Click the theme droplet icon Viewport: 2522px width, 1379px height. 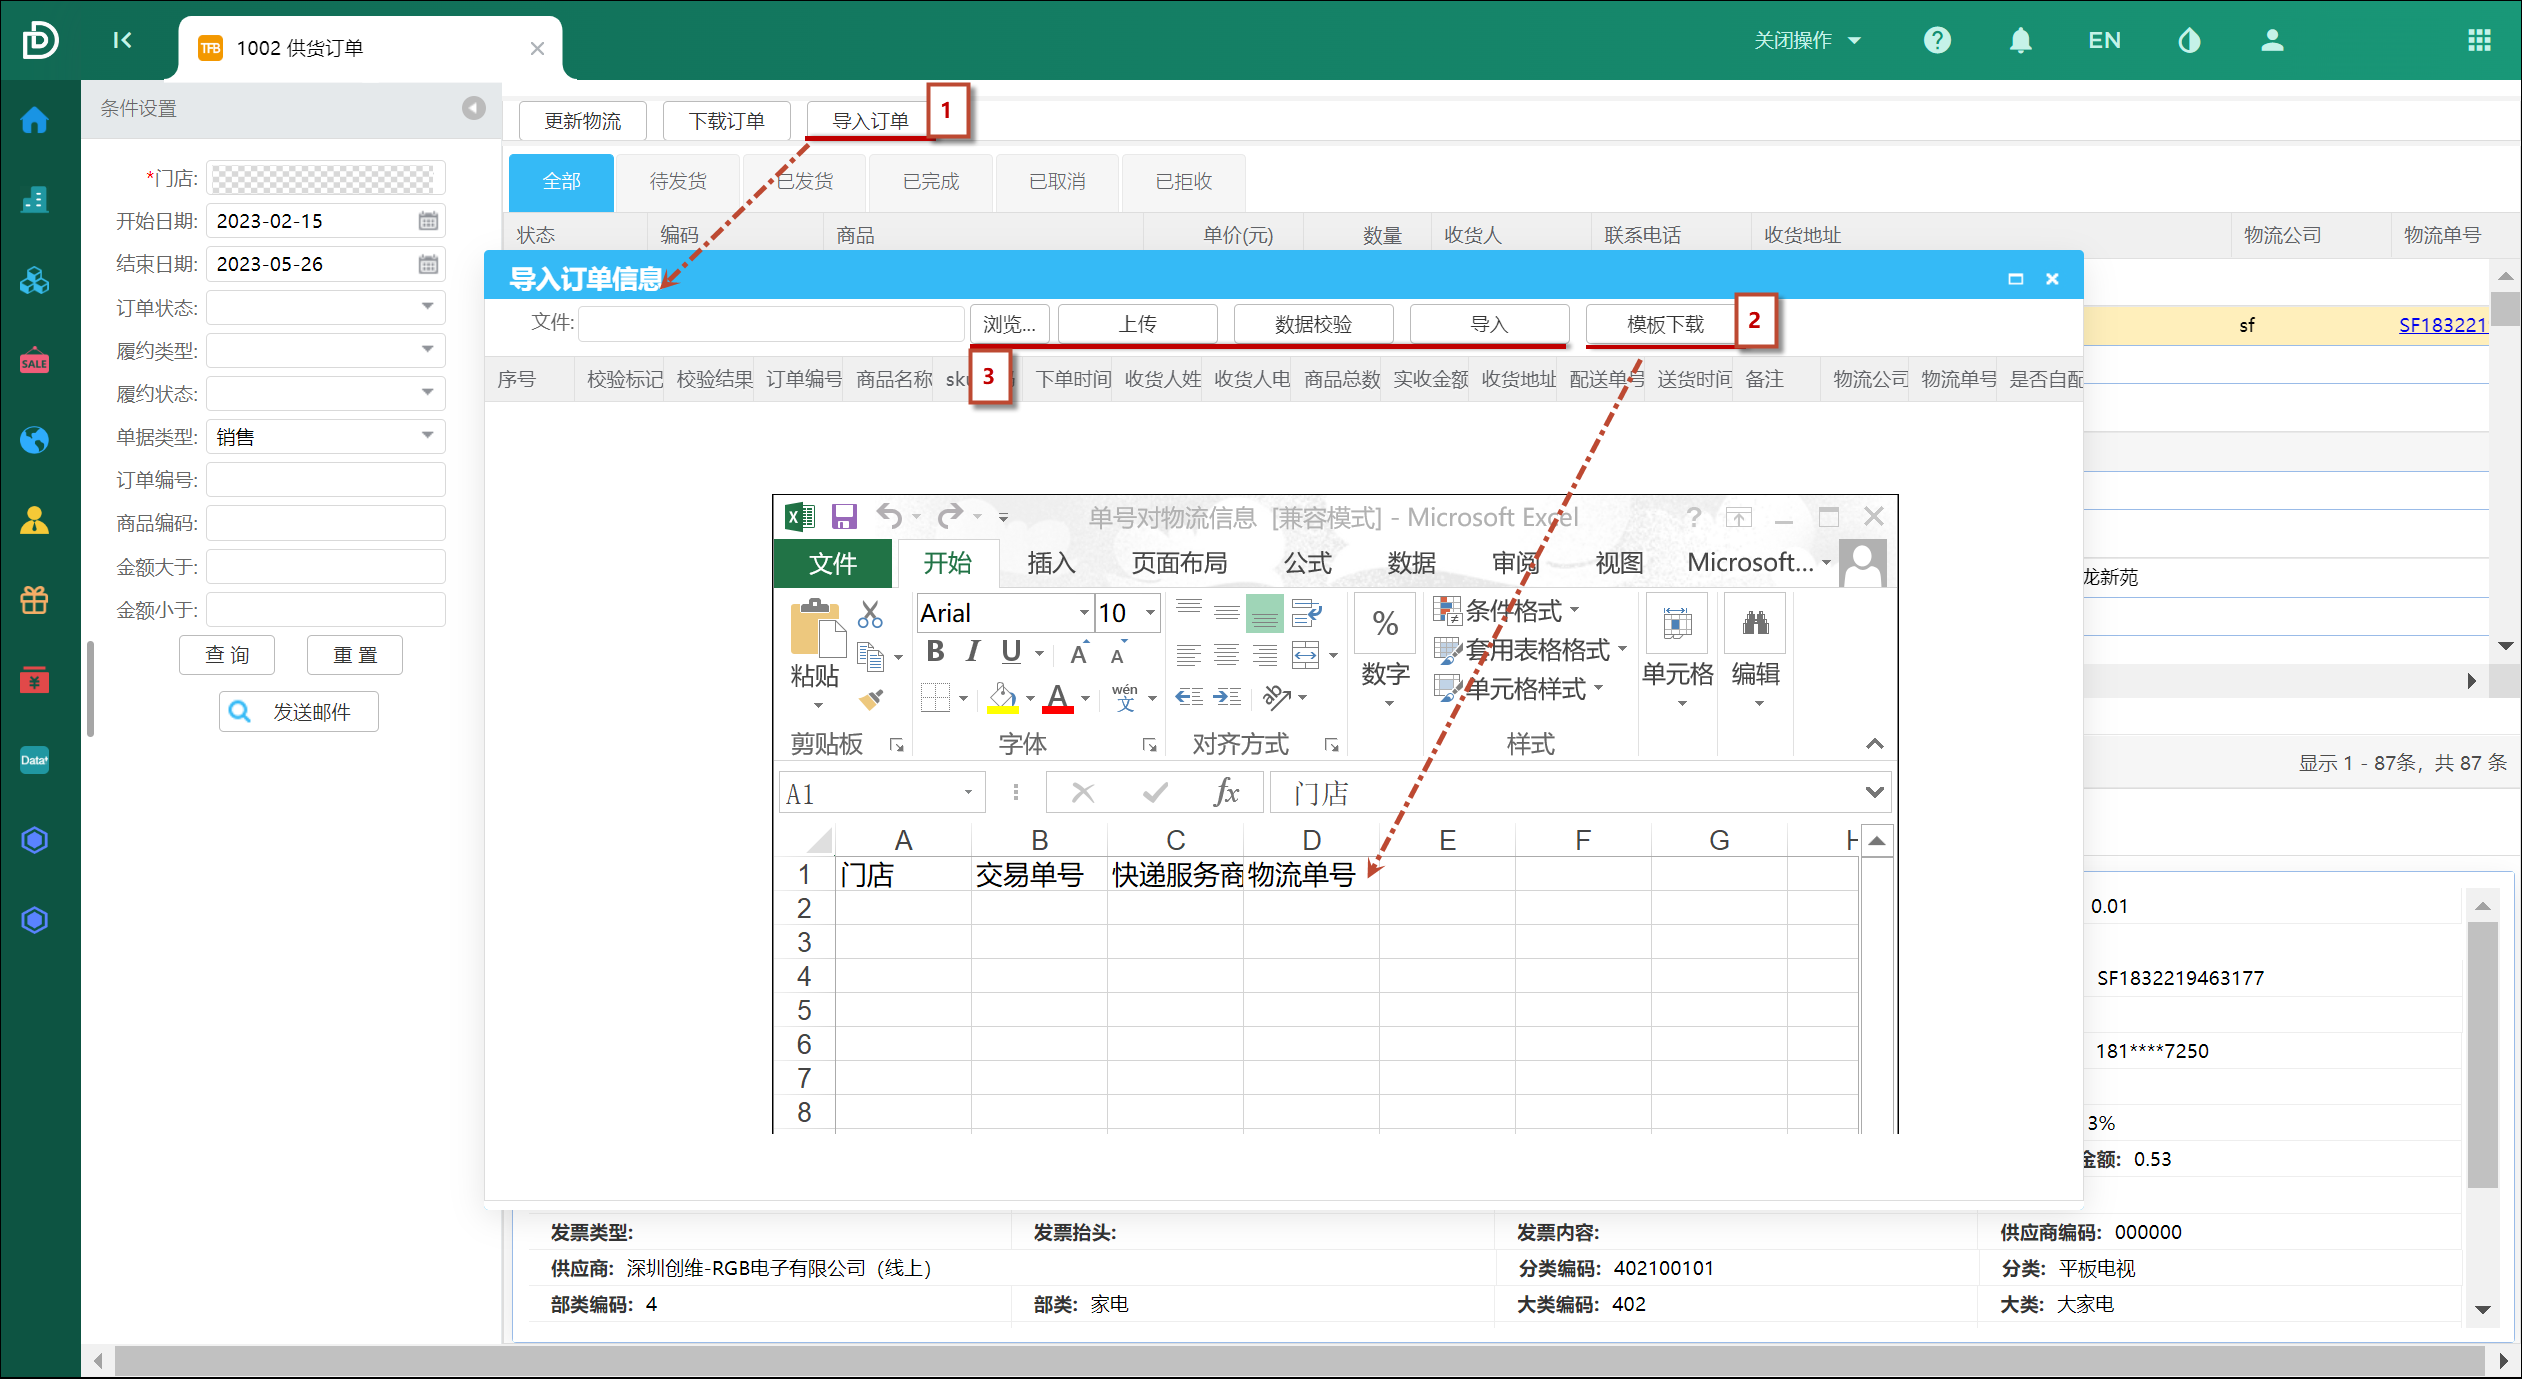[2189, 40]
